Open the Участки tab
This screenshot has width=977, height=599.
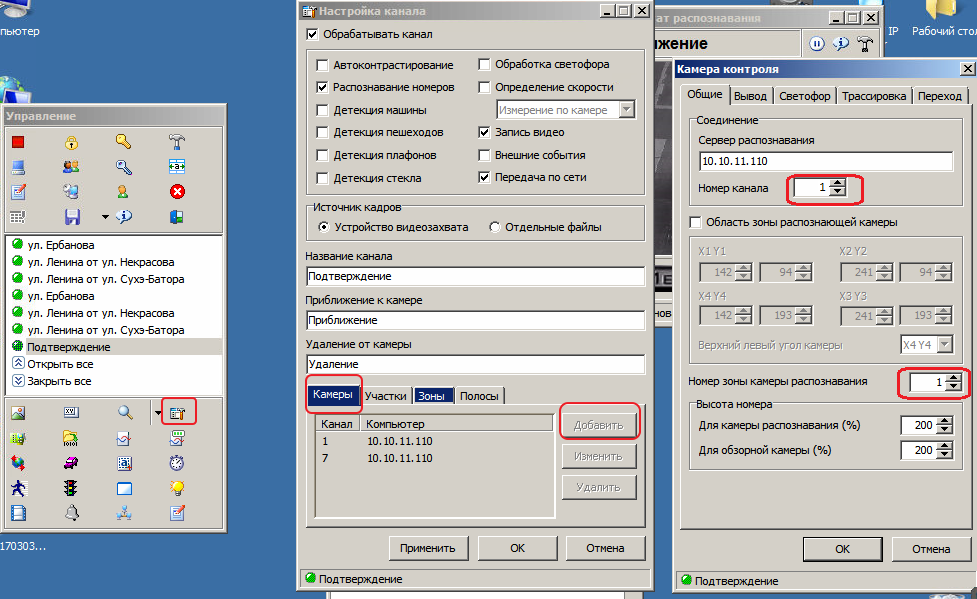click(x=385, y=396)
